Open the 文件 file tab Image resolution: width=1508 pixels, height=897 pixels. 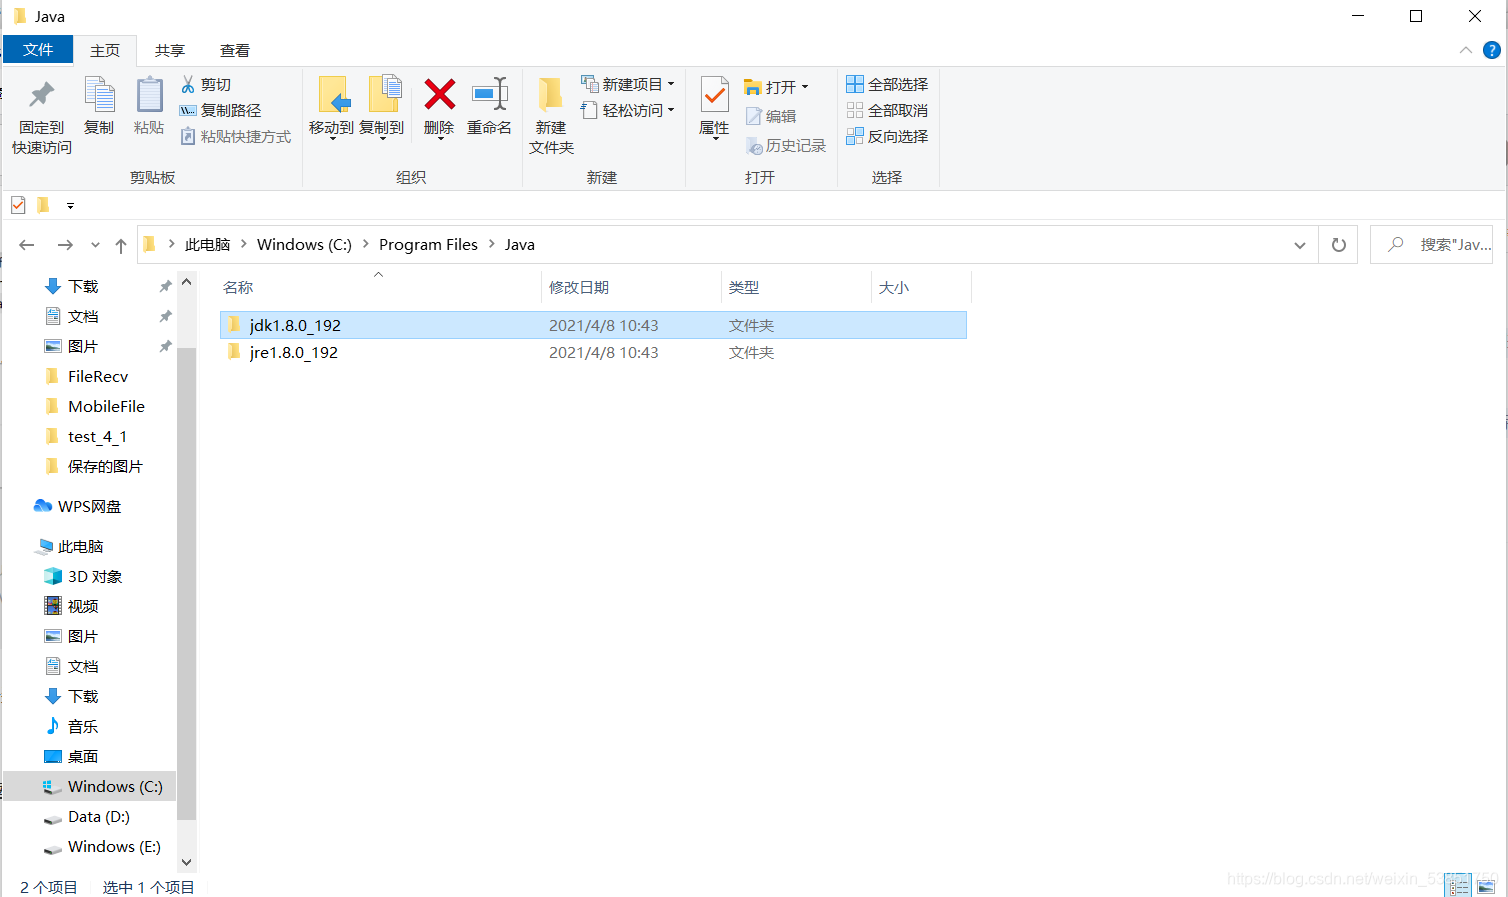point(38,50)
